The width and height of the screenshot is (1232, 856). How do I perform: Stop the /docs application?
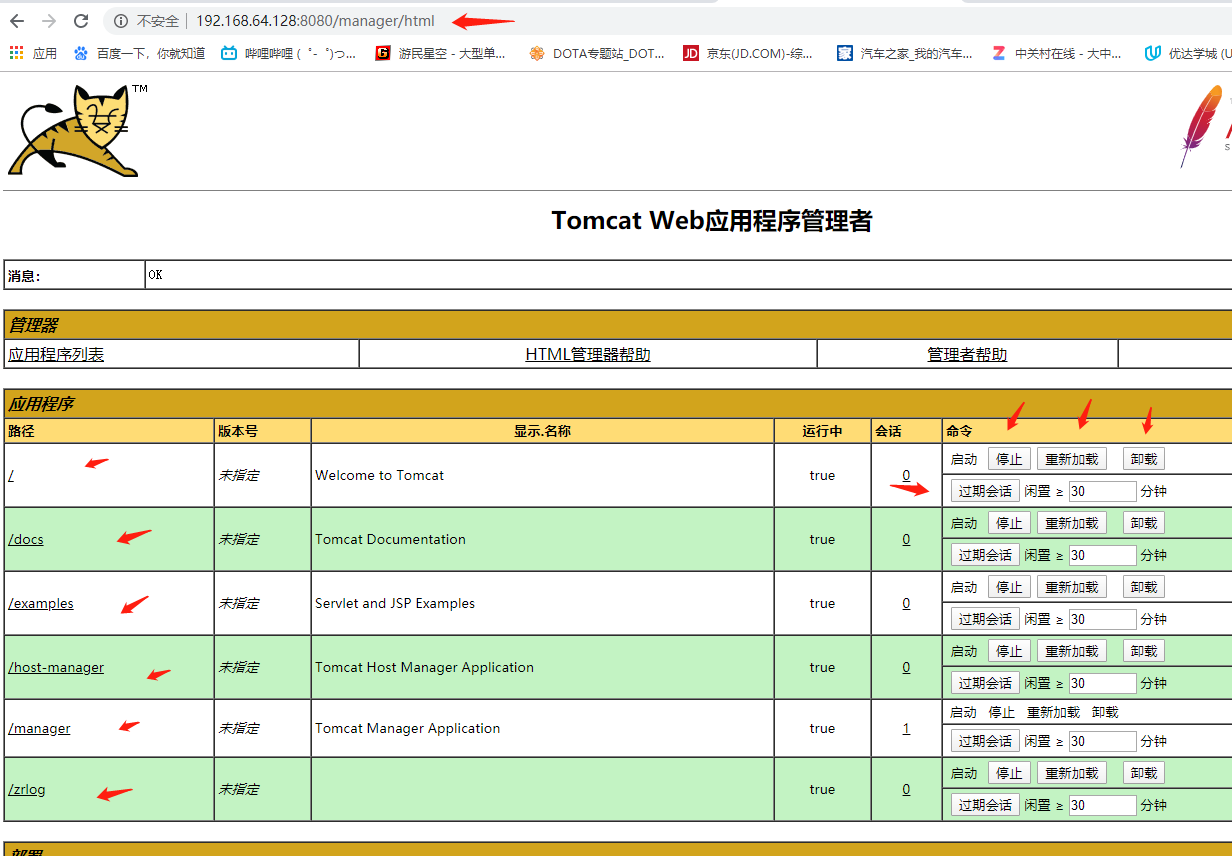click(1009, 523)
